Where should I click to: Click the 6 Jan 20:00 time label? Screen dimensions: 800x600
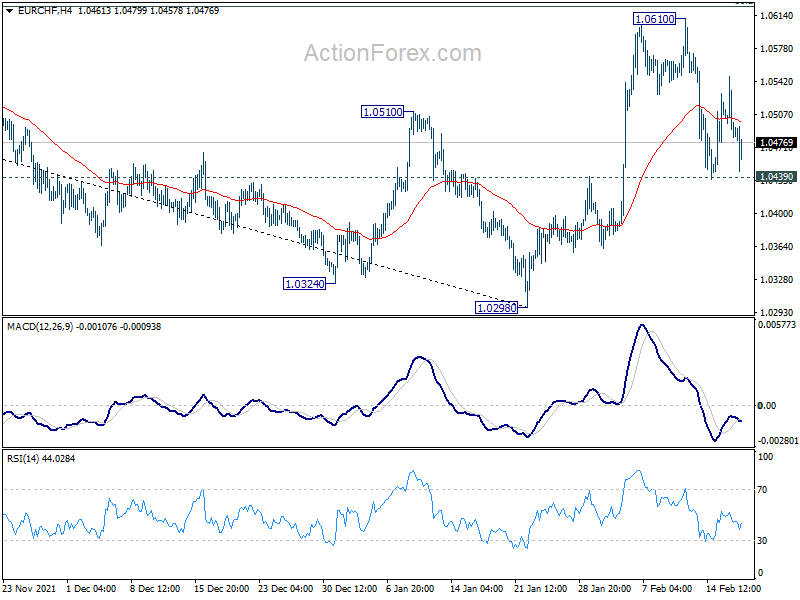[x=410, y=588]
